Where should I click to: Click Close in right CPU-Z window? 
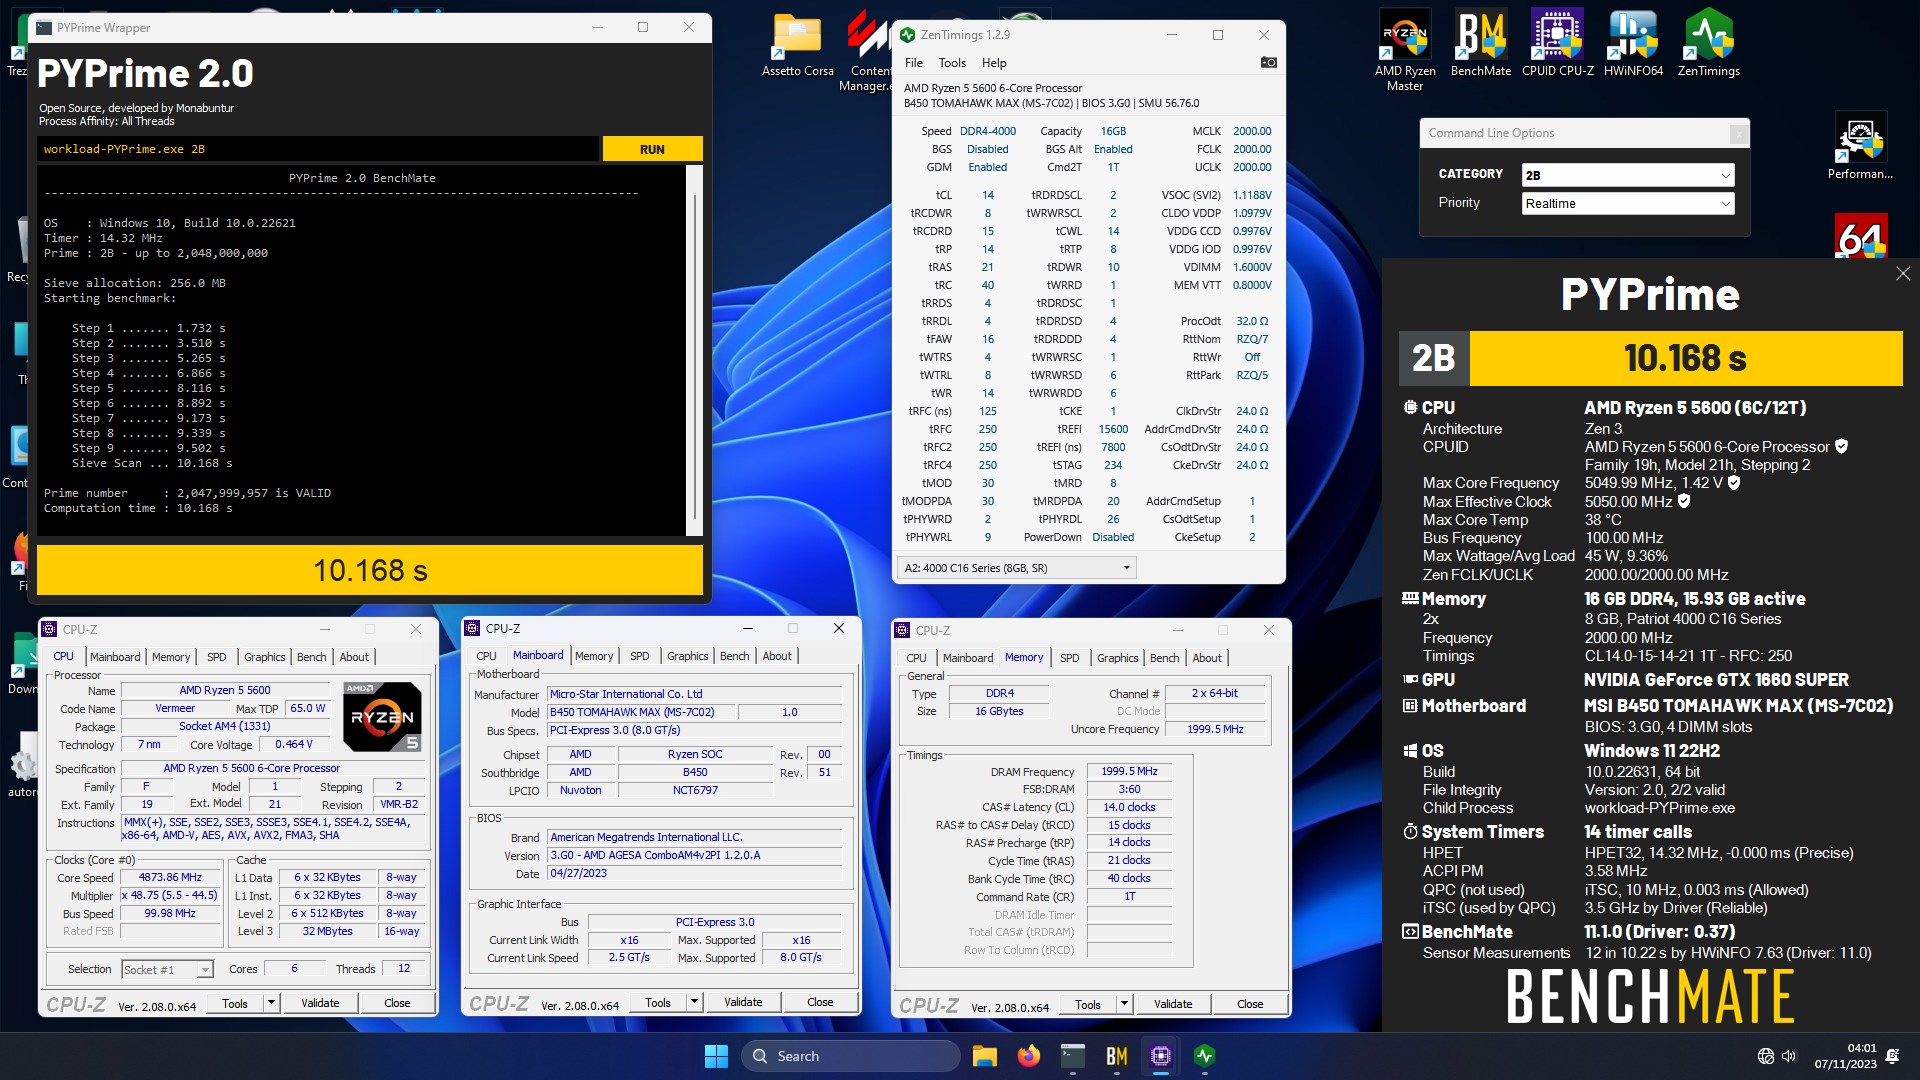tap(1250, 1004)
